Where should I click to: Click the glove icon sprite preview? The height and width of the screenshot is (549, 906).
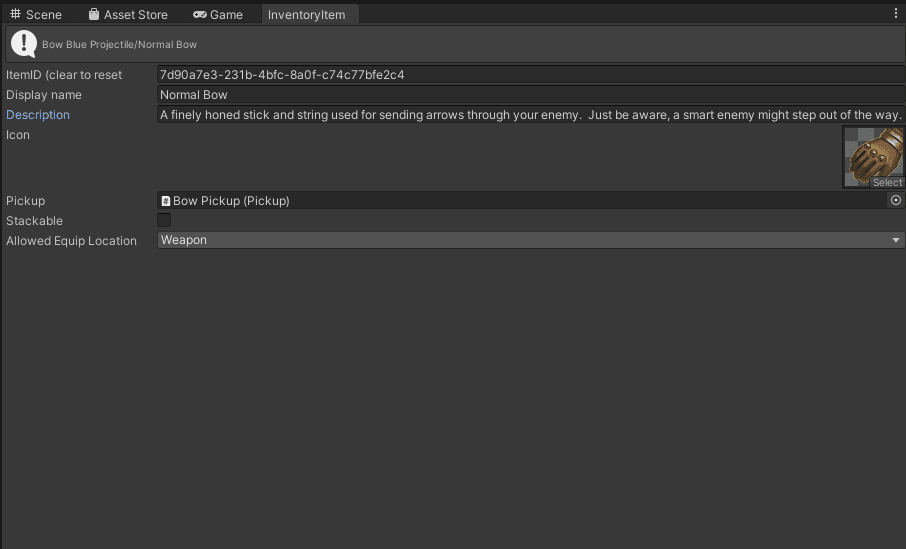[x=873, y=157]
